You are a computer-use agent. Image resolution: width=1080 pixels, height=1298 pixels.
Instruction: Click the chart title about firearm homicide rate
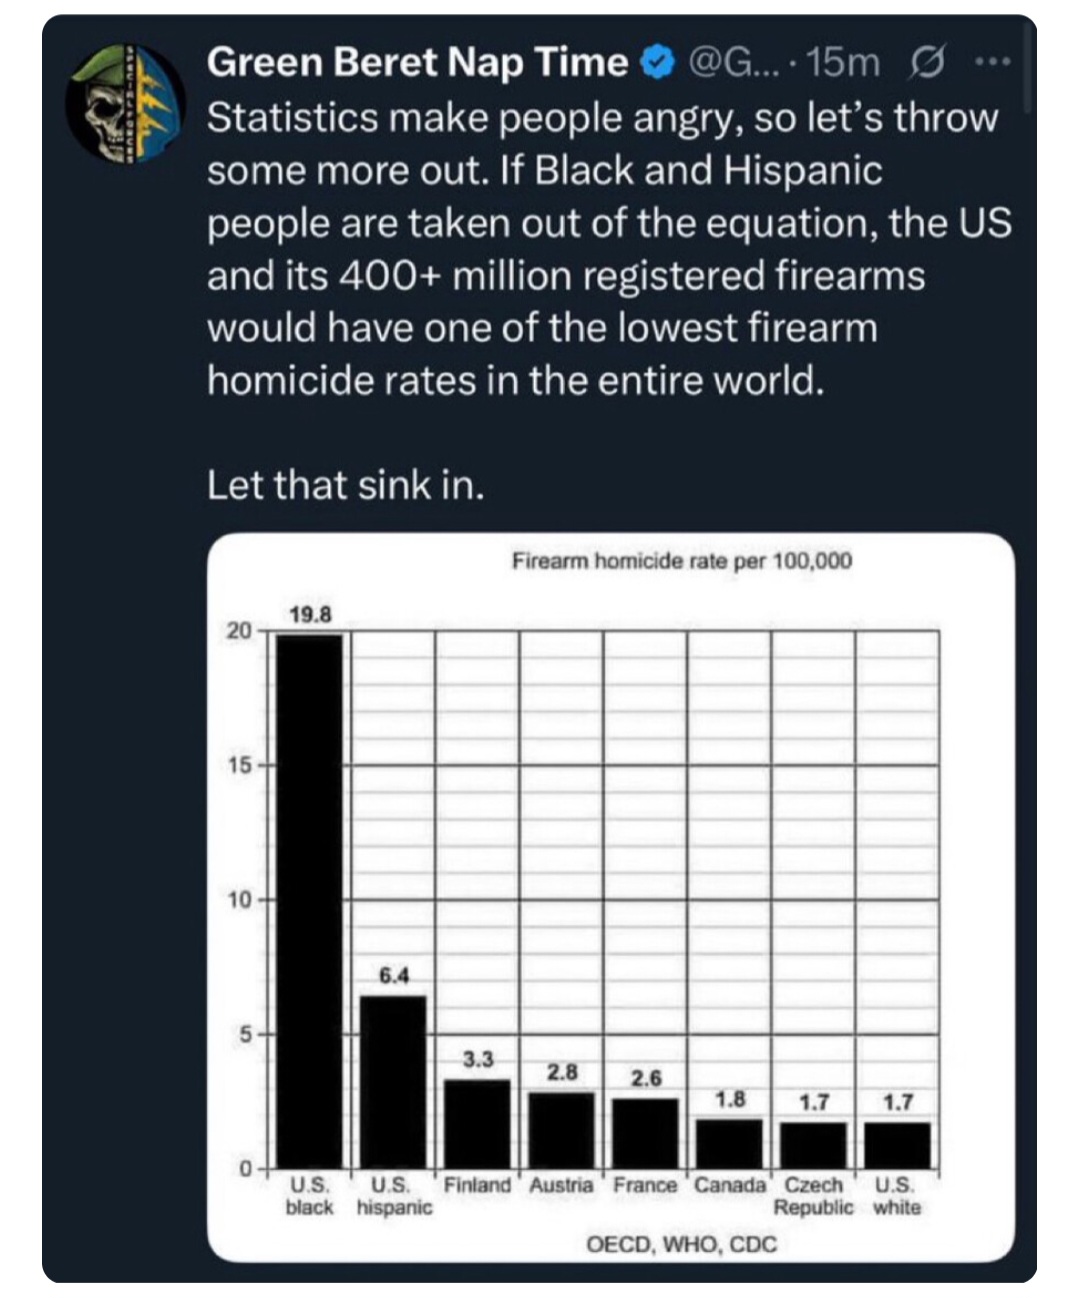(x=682, y=561)
